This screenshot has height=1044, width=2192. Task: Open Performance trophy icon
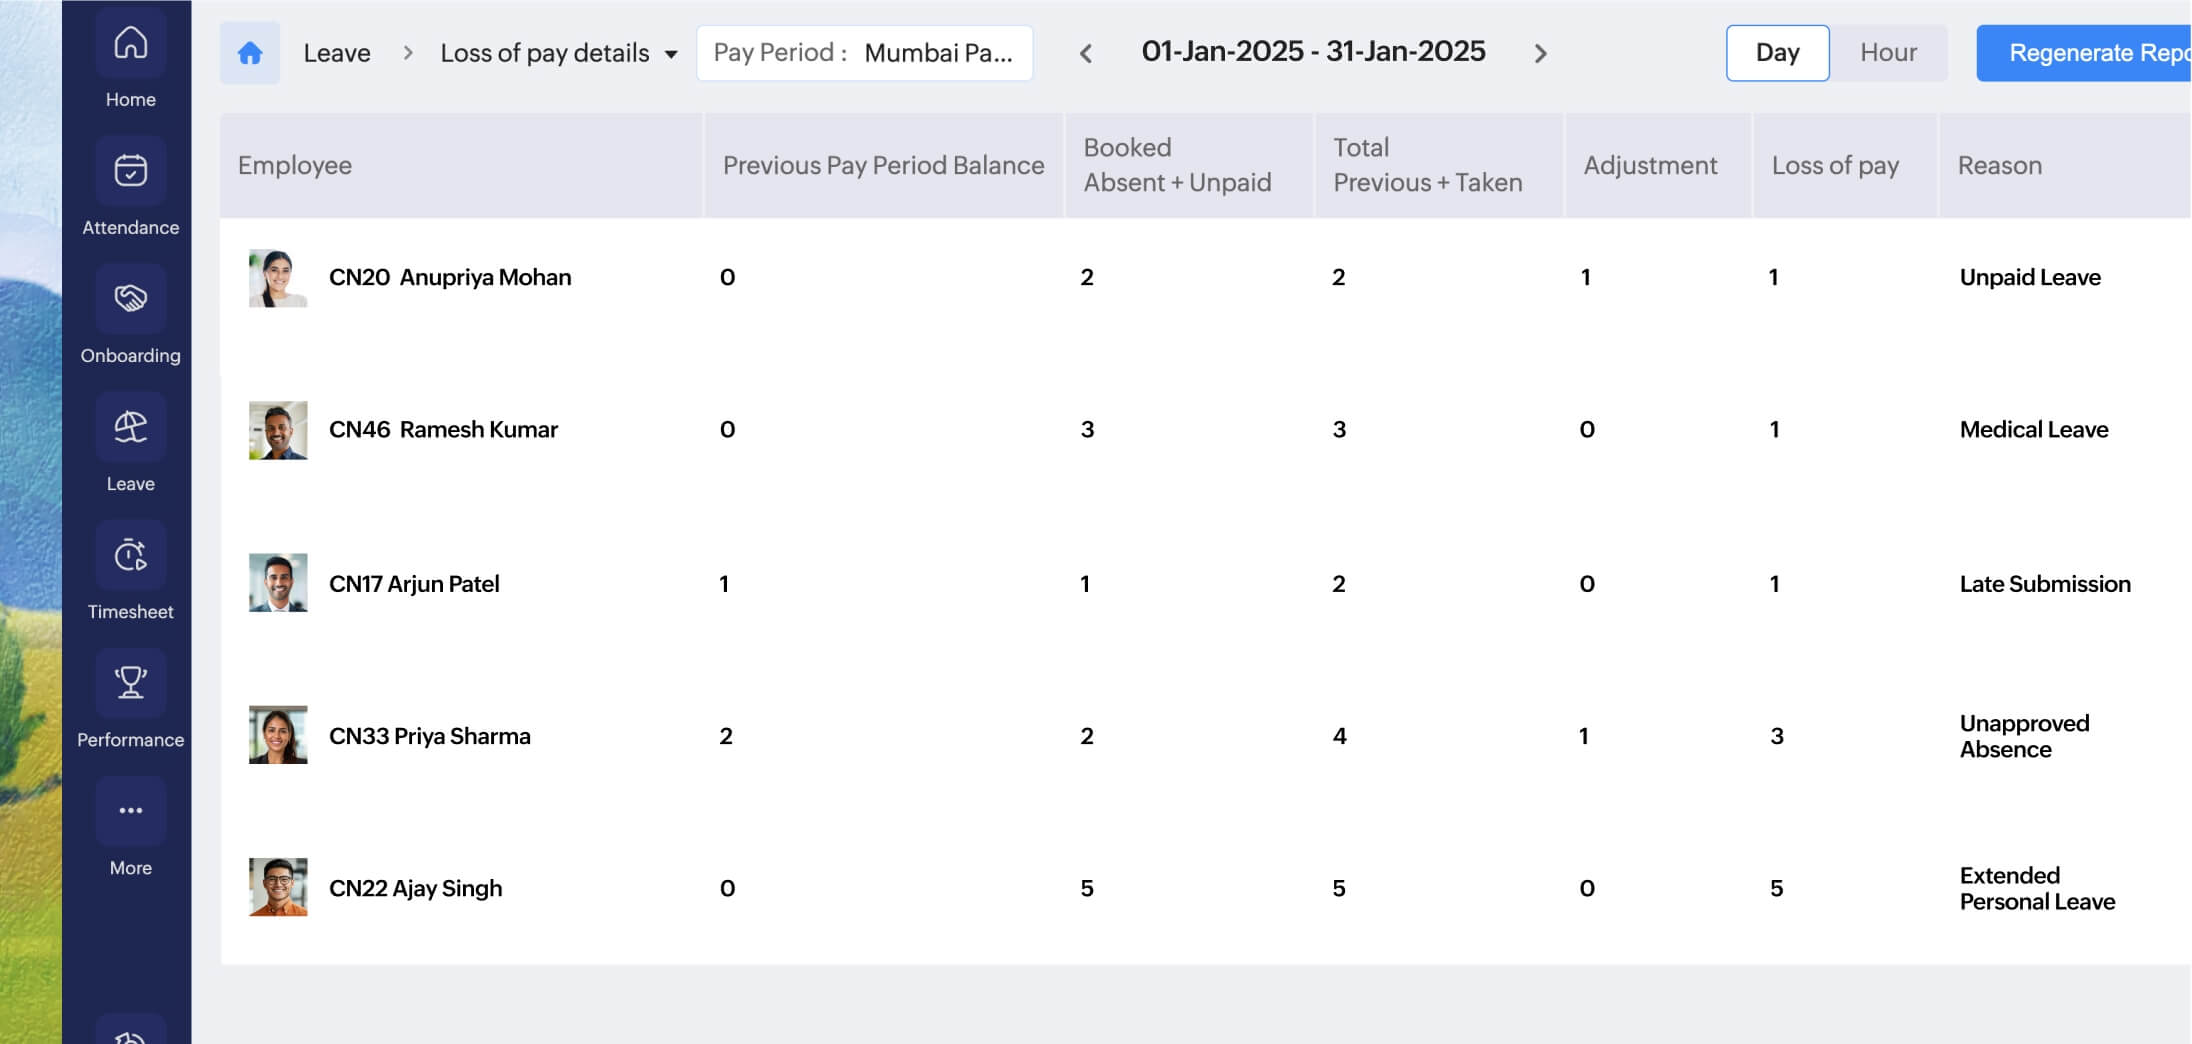coord(130,683)
